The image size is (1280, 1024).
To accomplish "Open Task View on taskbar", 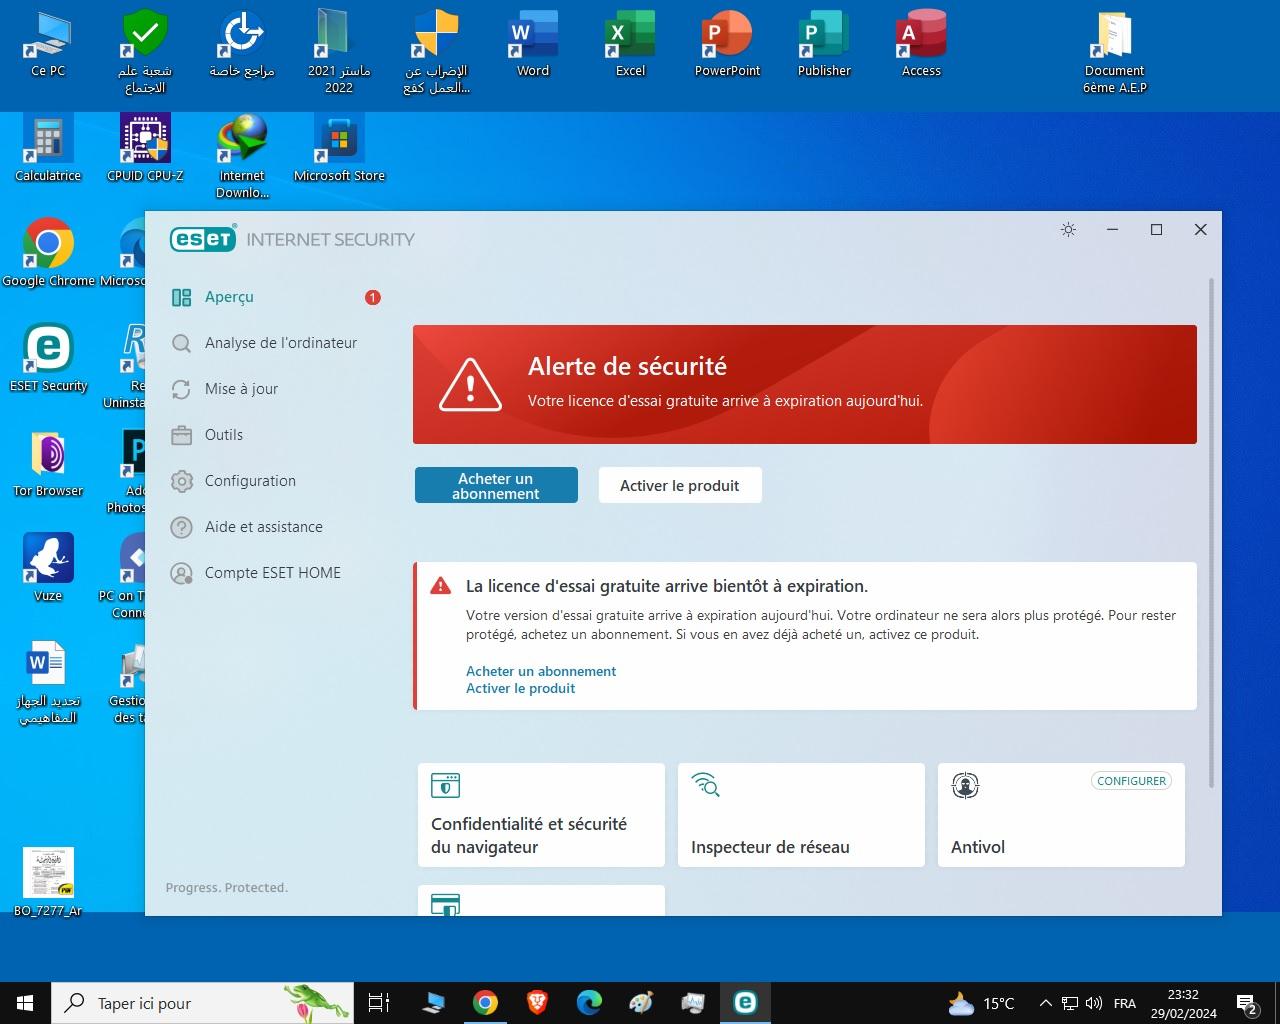I will (379, 1003).
